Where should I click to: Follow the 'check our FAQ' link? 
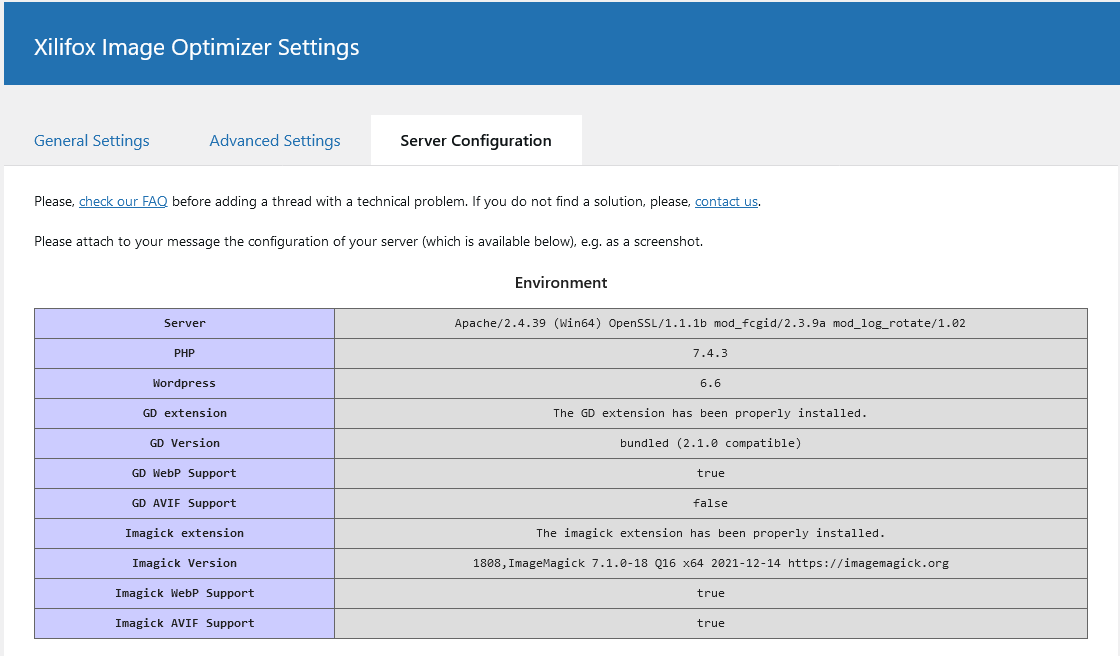point(123,202)
